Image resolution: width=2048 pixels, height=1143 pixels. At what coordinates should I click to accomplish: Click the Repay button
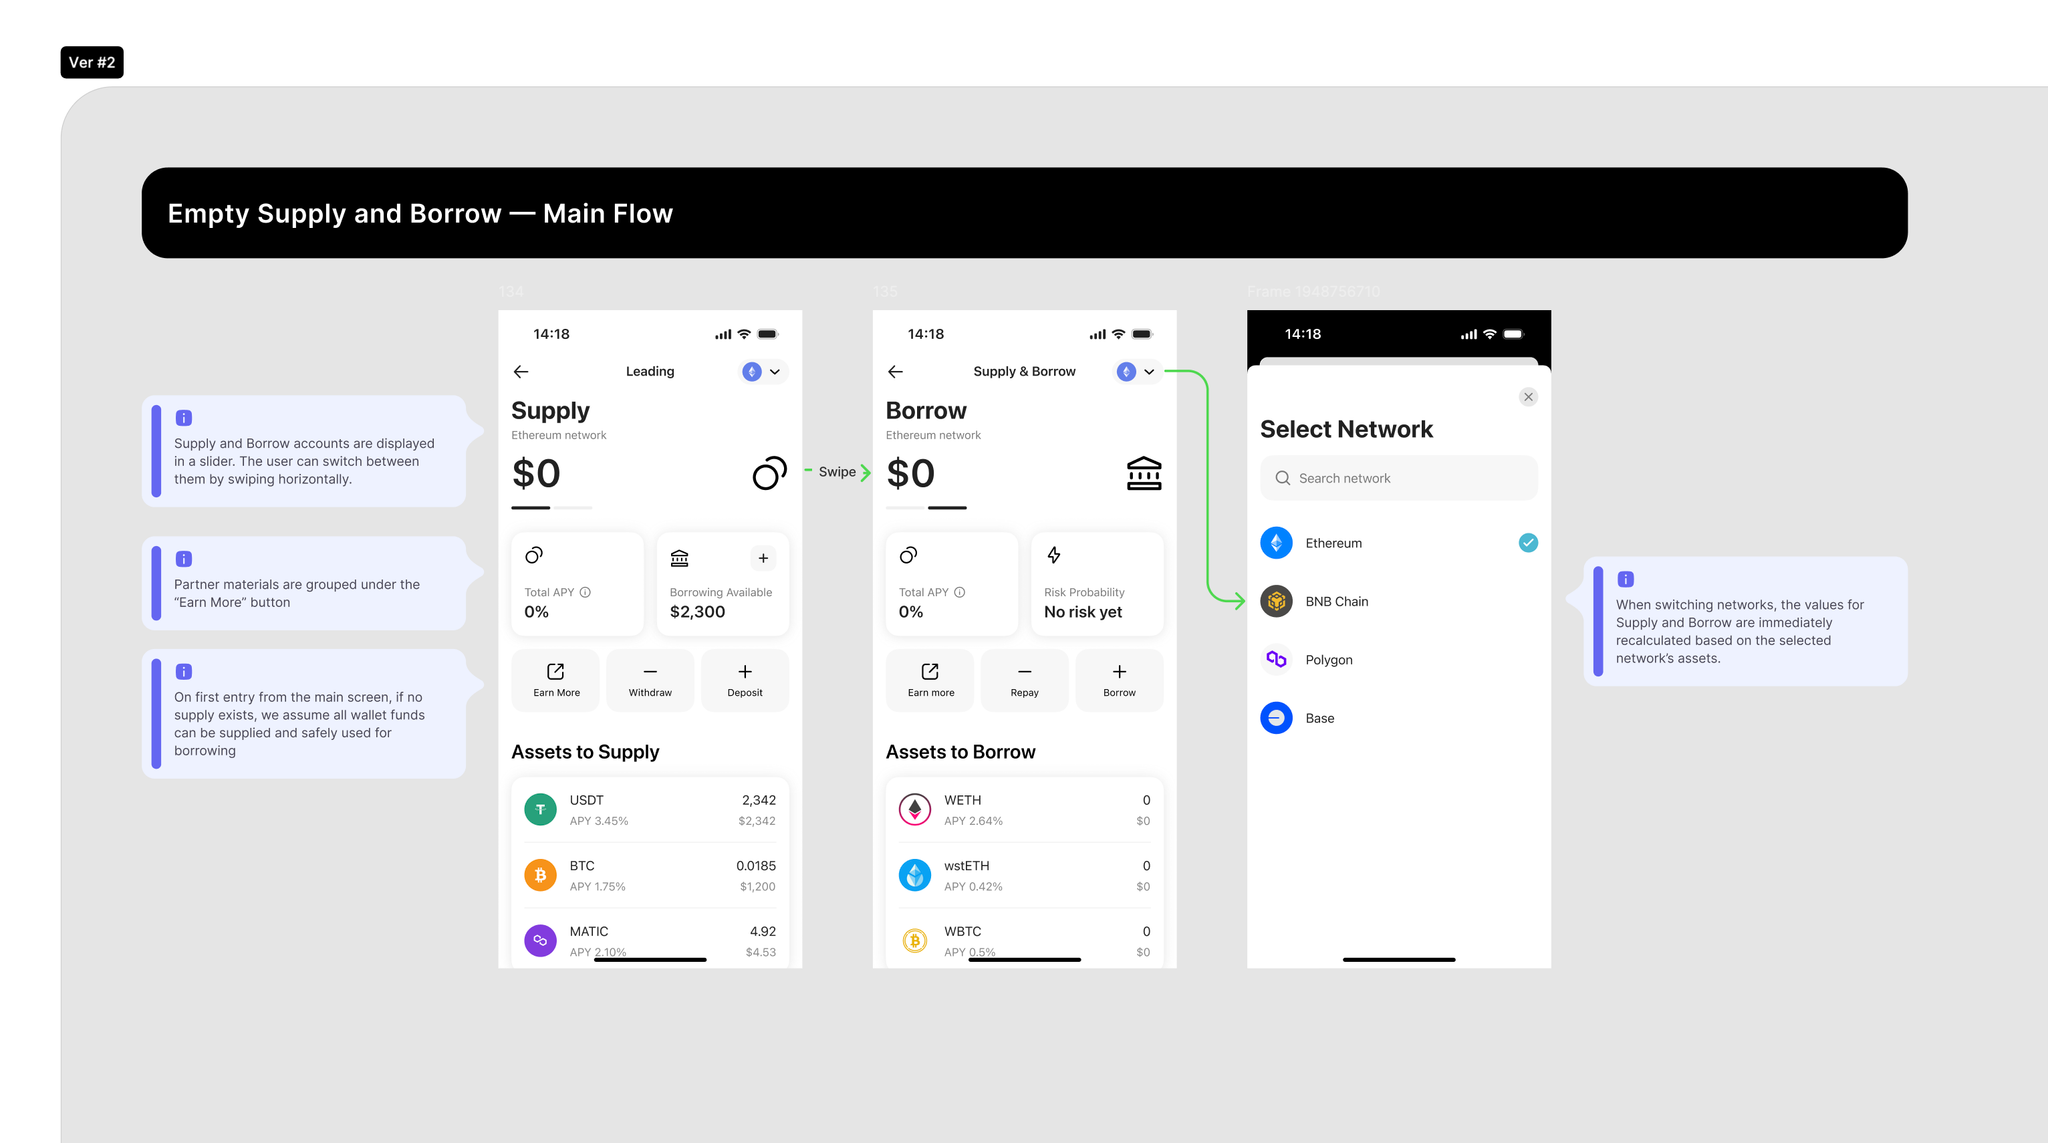coord(1024,680)
